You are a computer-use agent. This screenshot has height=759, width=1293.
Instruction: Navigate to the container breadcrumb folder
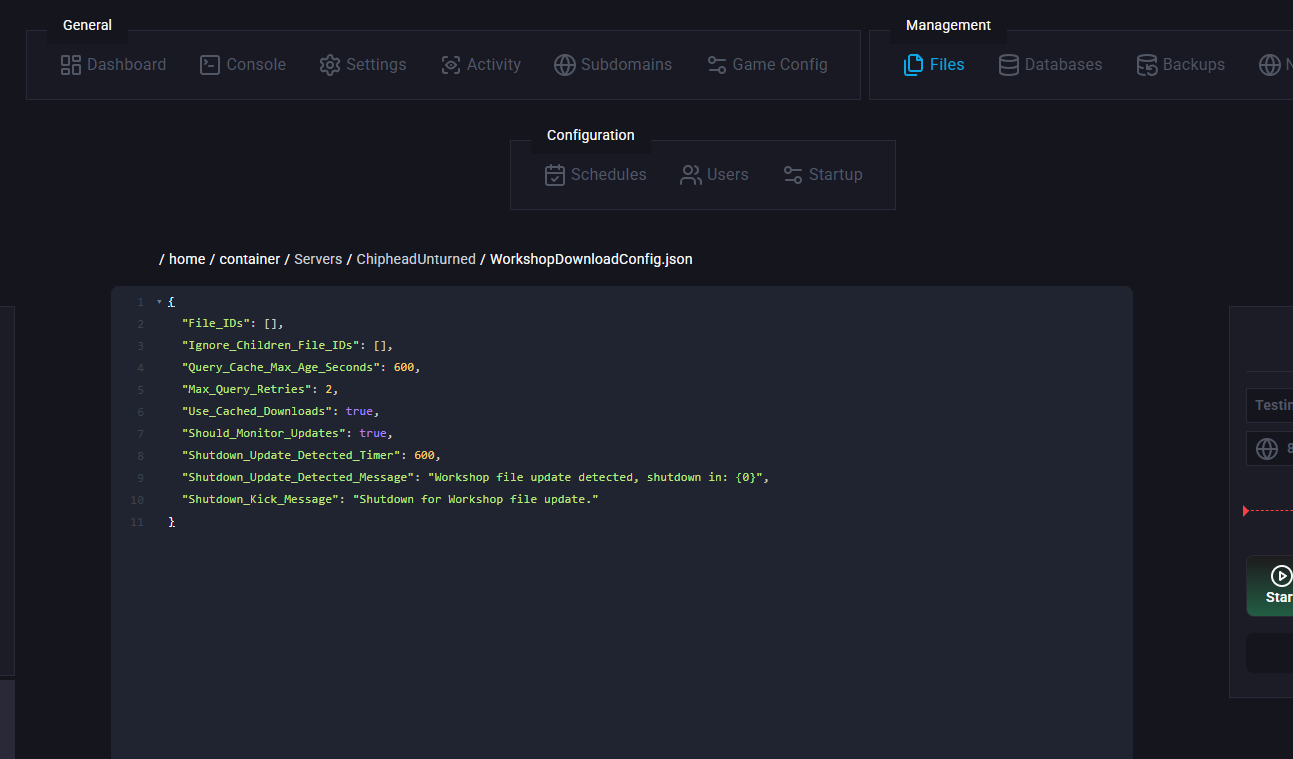pos(250,259)
